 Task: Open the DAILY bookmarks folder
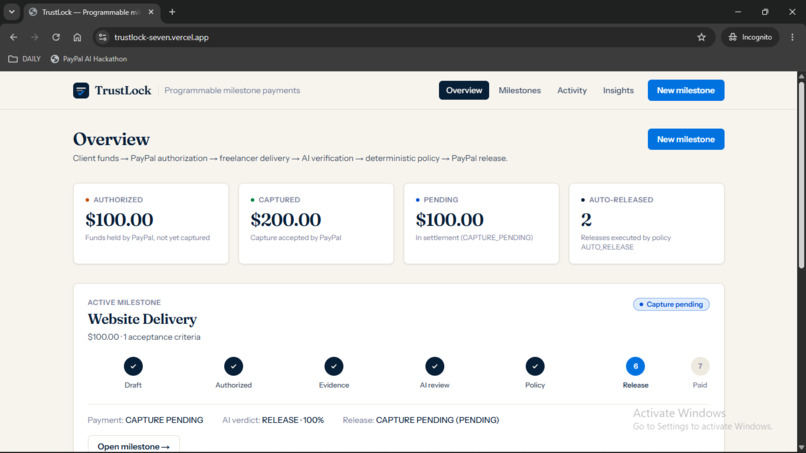coord(24,59)
